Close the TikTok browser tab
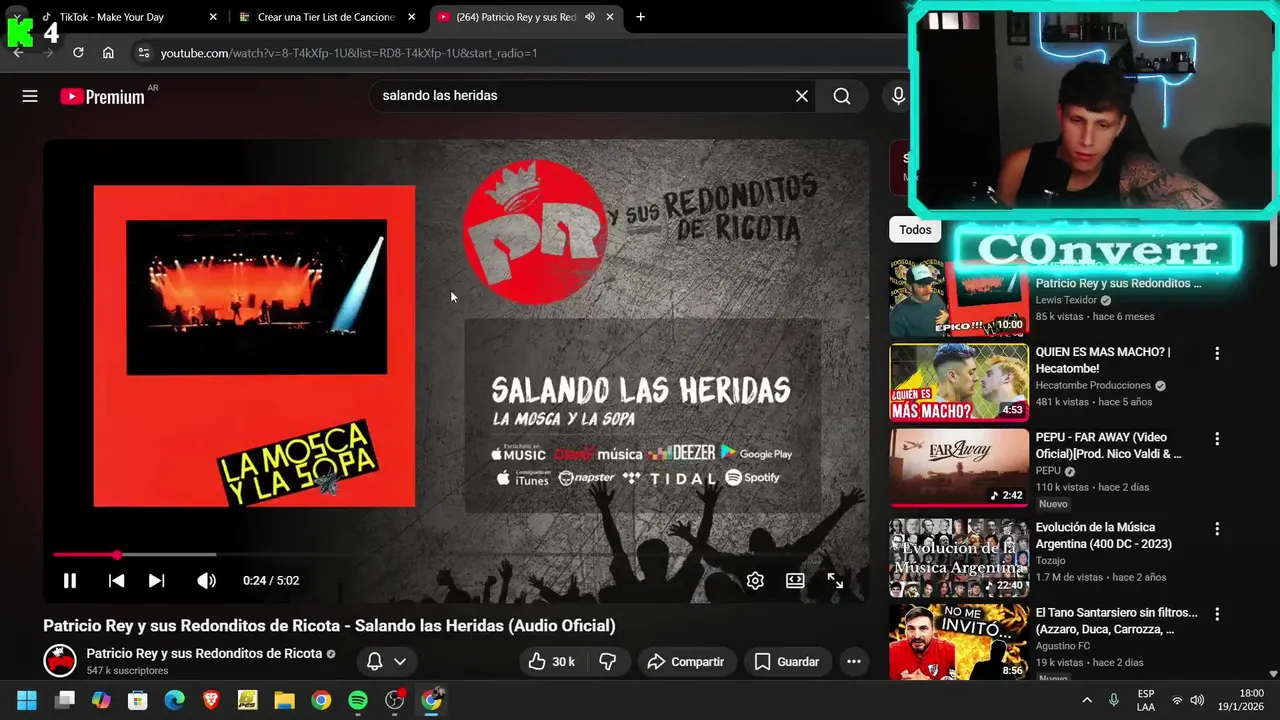The height and width of the screenshot is (720, 1280). (x=213, y=17)
